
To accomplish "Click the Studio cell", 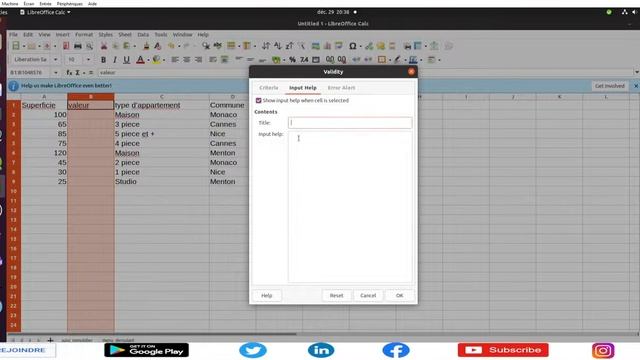I will pos(162,182).
